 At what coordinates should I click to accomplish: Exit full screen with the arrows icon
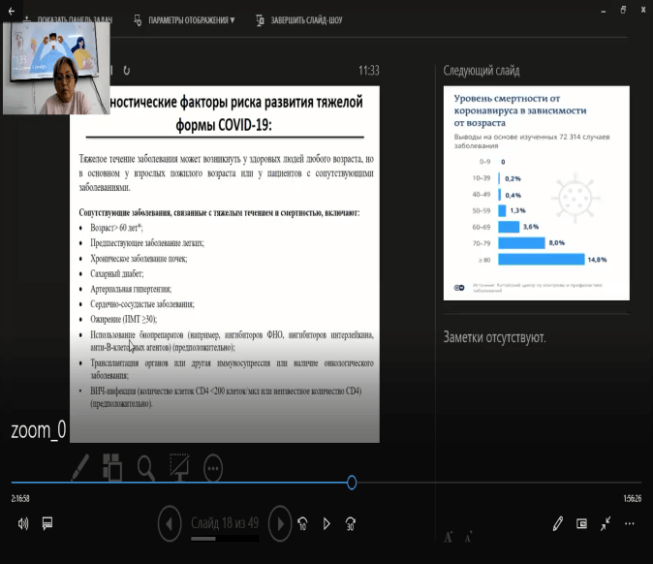click(606, 523)
